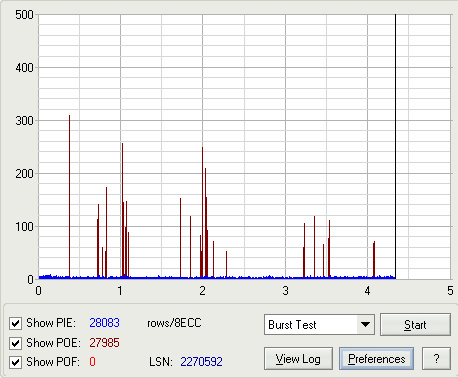
Task: Click the x-axis label 3
Action: [x=285, y=291]
